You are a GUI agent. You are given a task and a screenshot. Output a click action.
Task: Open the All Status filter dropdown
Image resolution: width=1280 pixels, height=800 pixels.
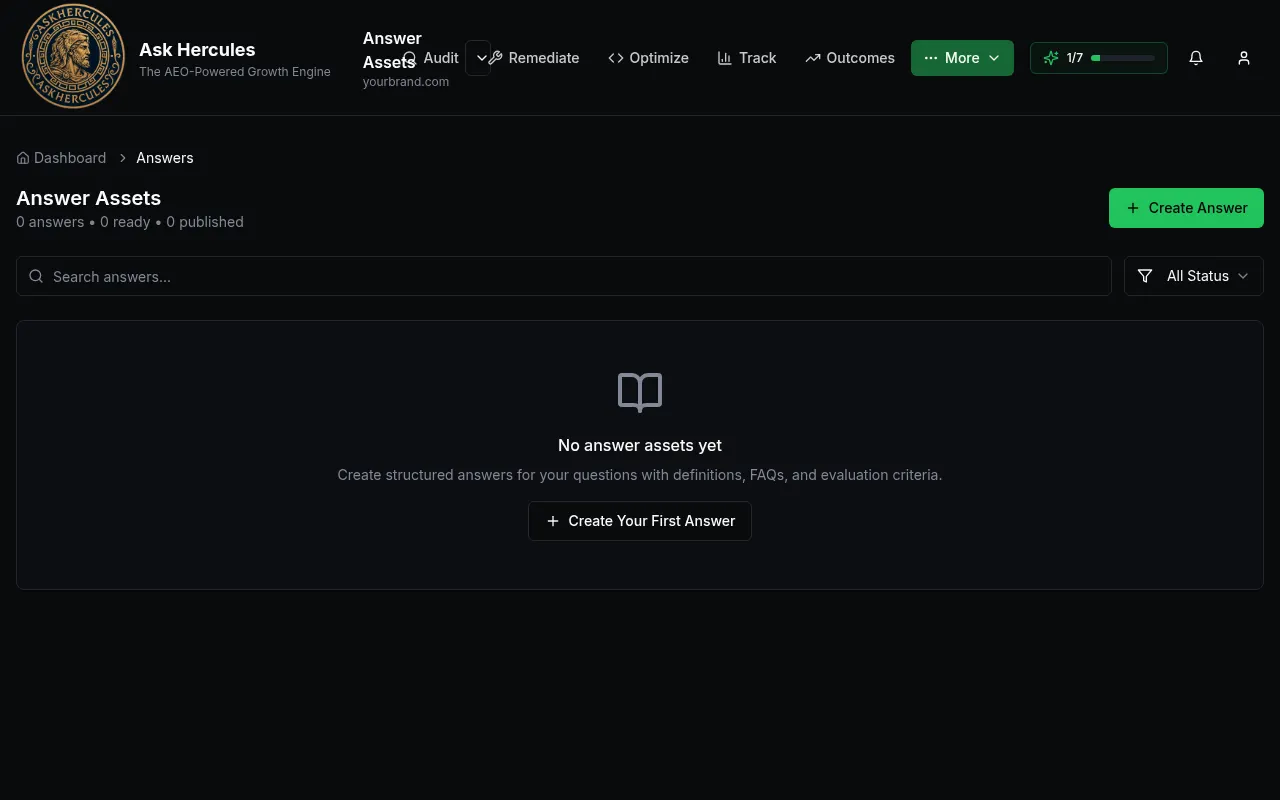[1194, 276]
